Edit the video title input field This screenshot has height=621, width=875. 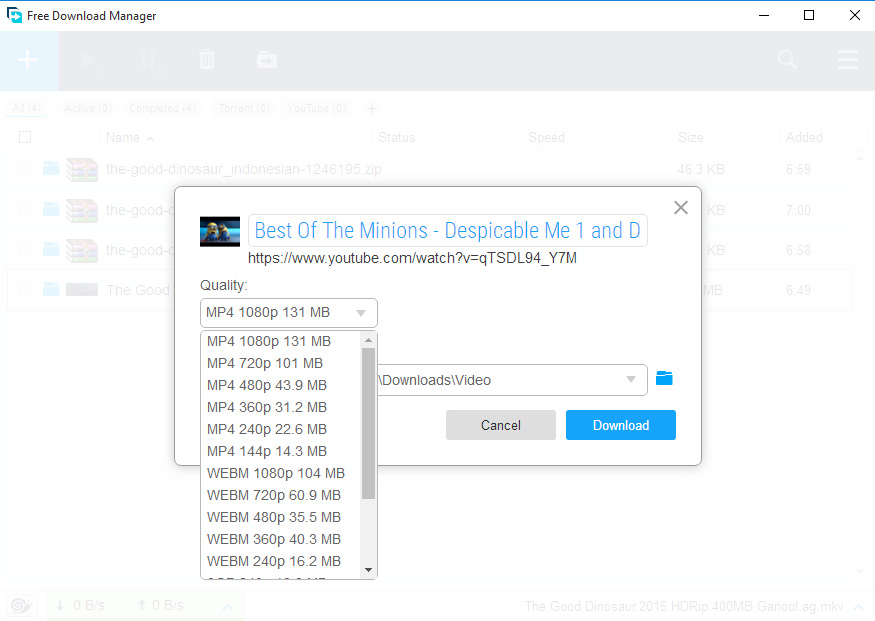pyautogui.click(x=446, y=230)
